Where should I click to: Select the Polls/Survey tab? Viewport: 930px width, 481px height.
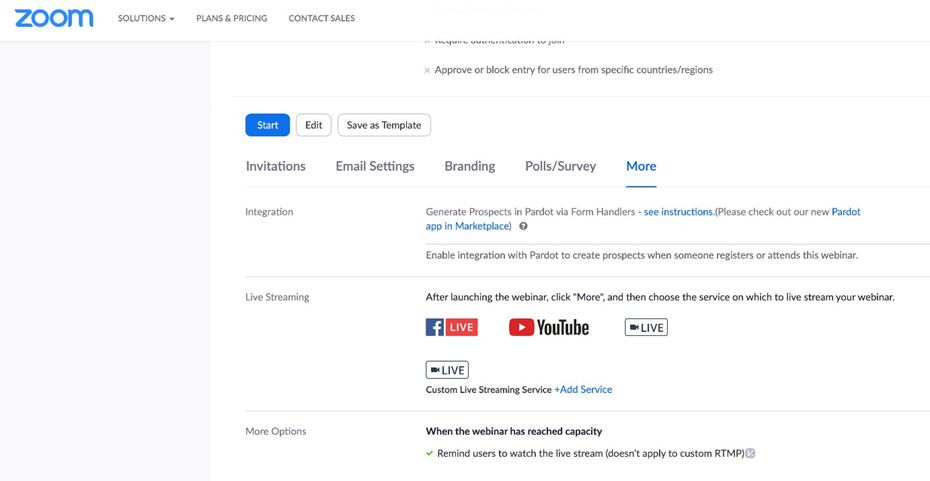560,166
